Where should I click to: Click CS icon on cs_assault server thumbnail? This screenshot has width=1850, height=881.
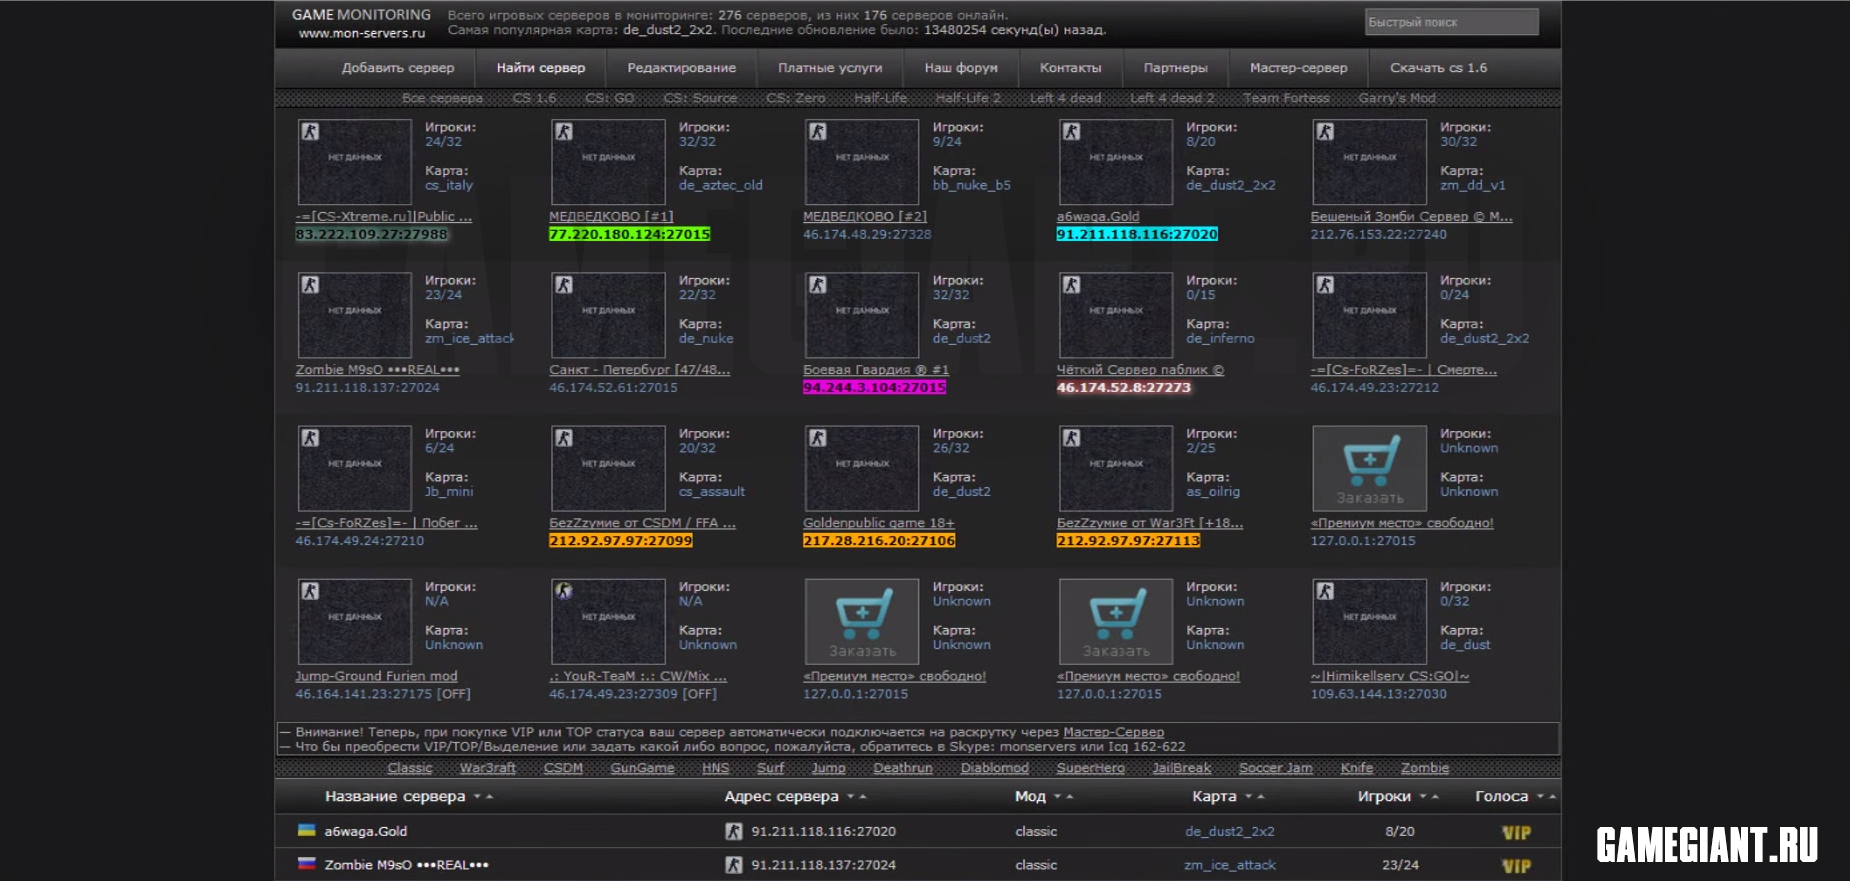pyautogui.click(x=564, y=438)
